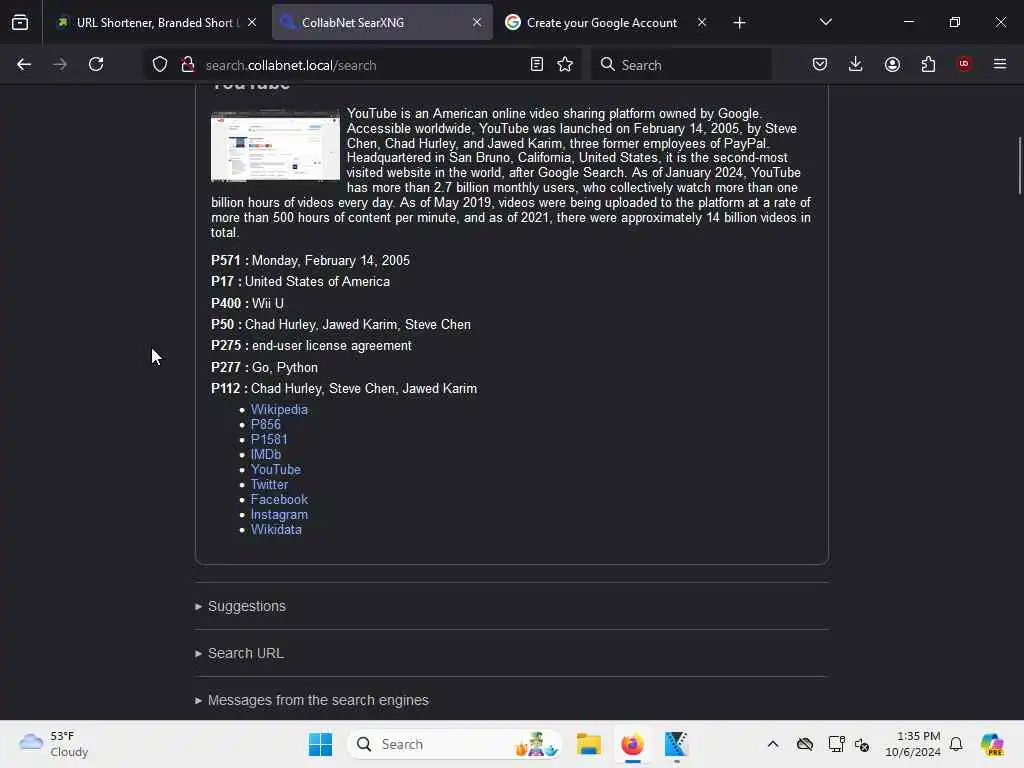
Task: Click the taskbar Search box
Action: tap(455, 744)
